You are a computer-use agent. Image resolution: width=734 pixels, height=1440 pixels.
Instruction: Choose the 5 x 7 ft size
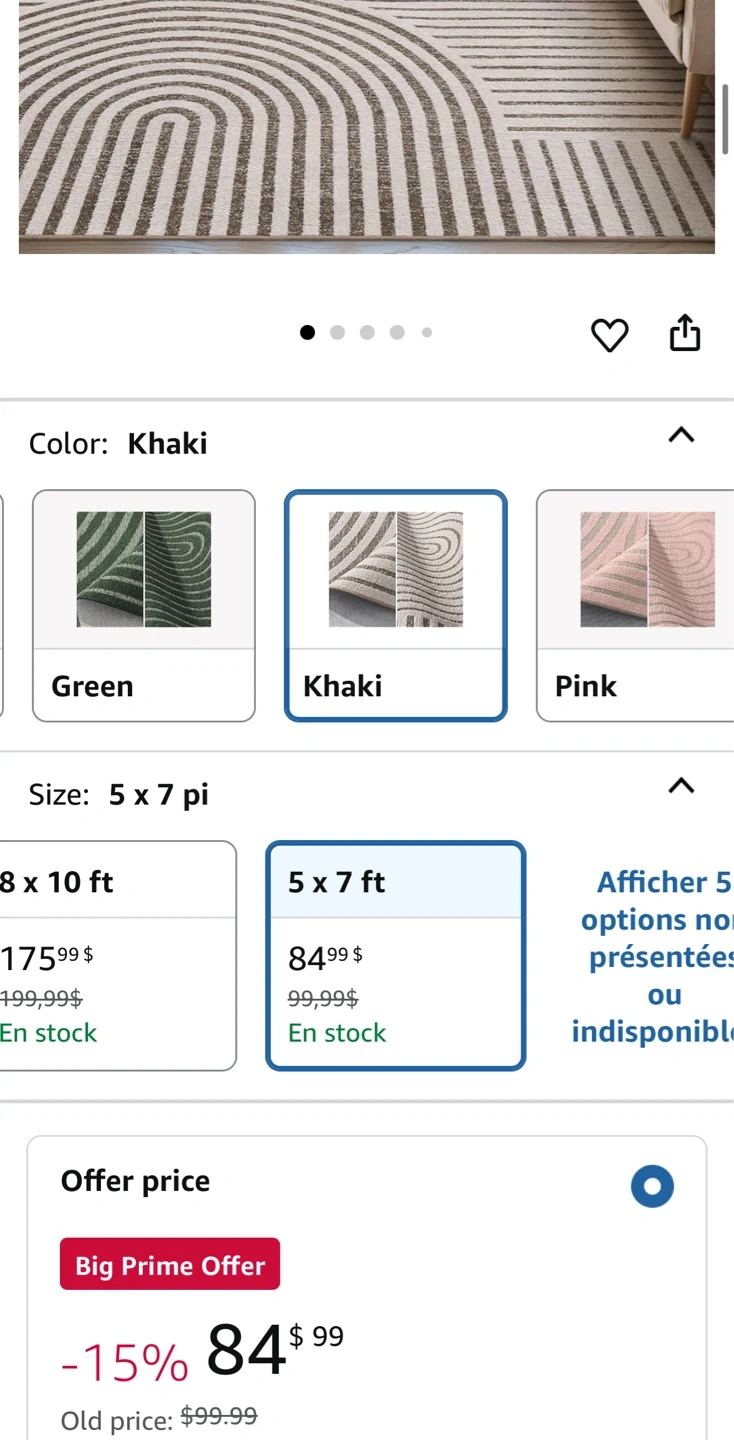click(395, 955)
